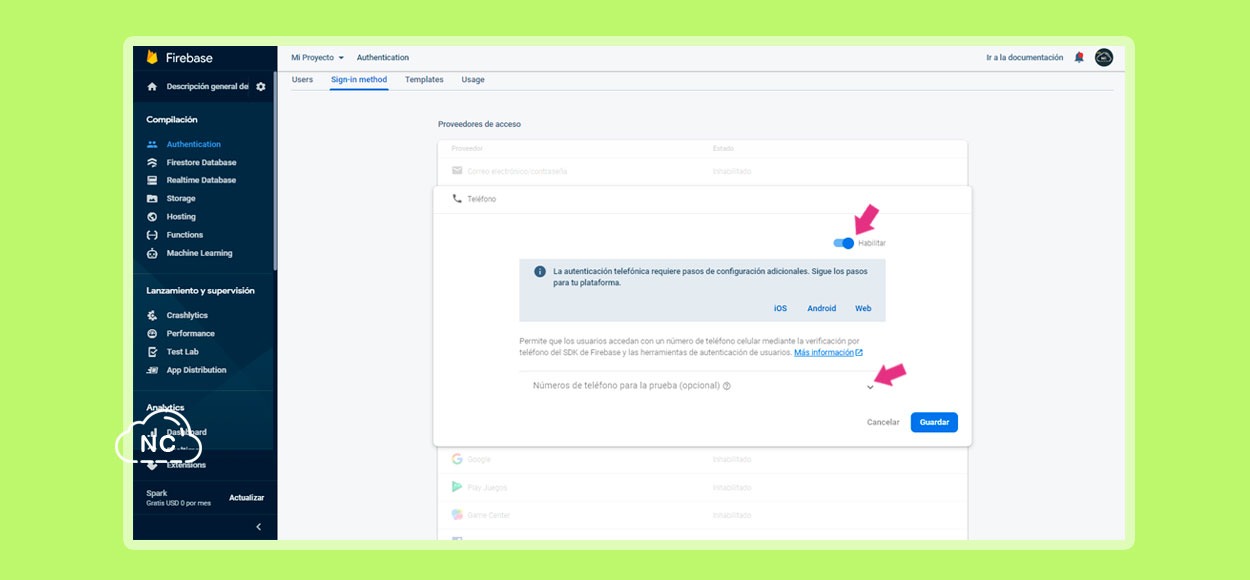Navigate to Storage in sidebar

click(x=181, y=199)
